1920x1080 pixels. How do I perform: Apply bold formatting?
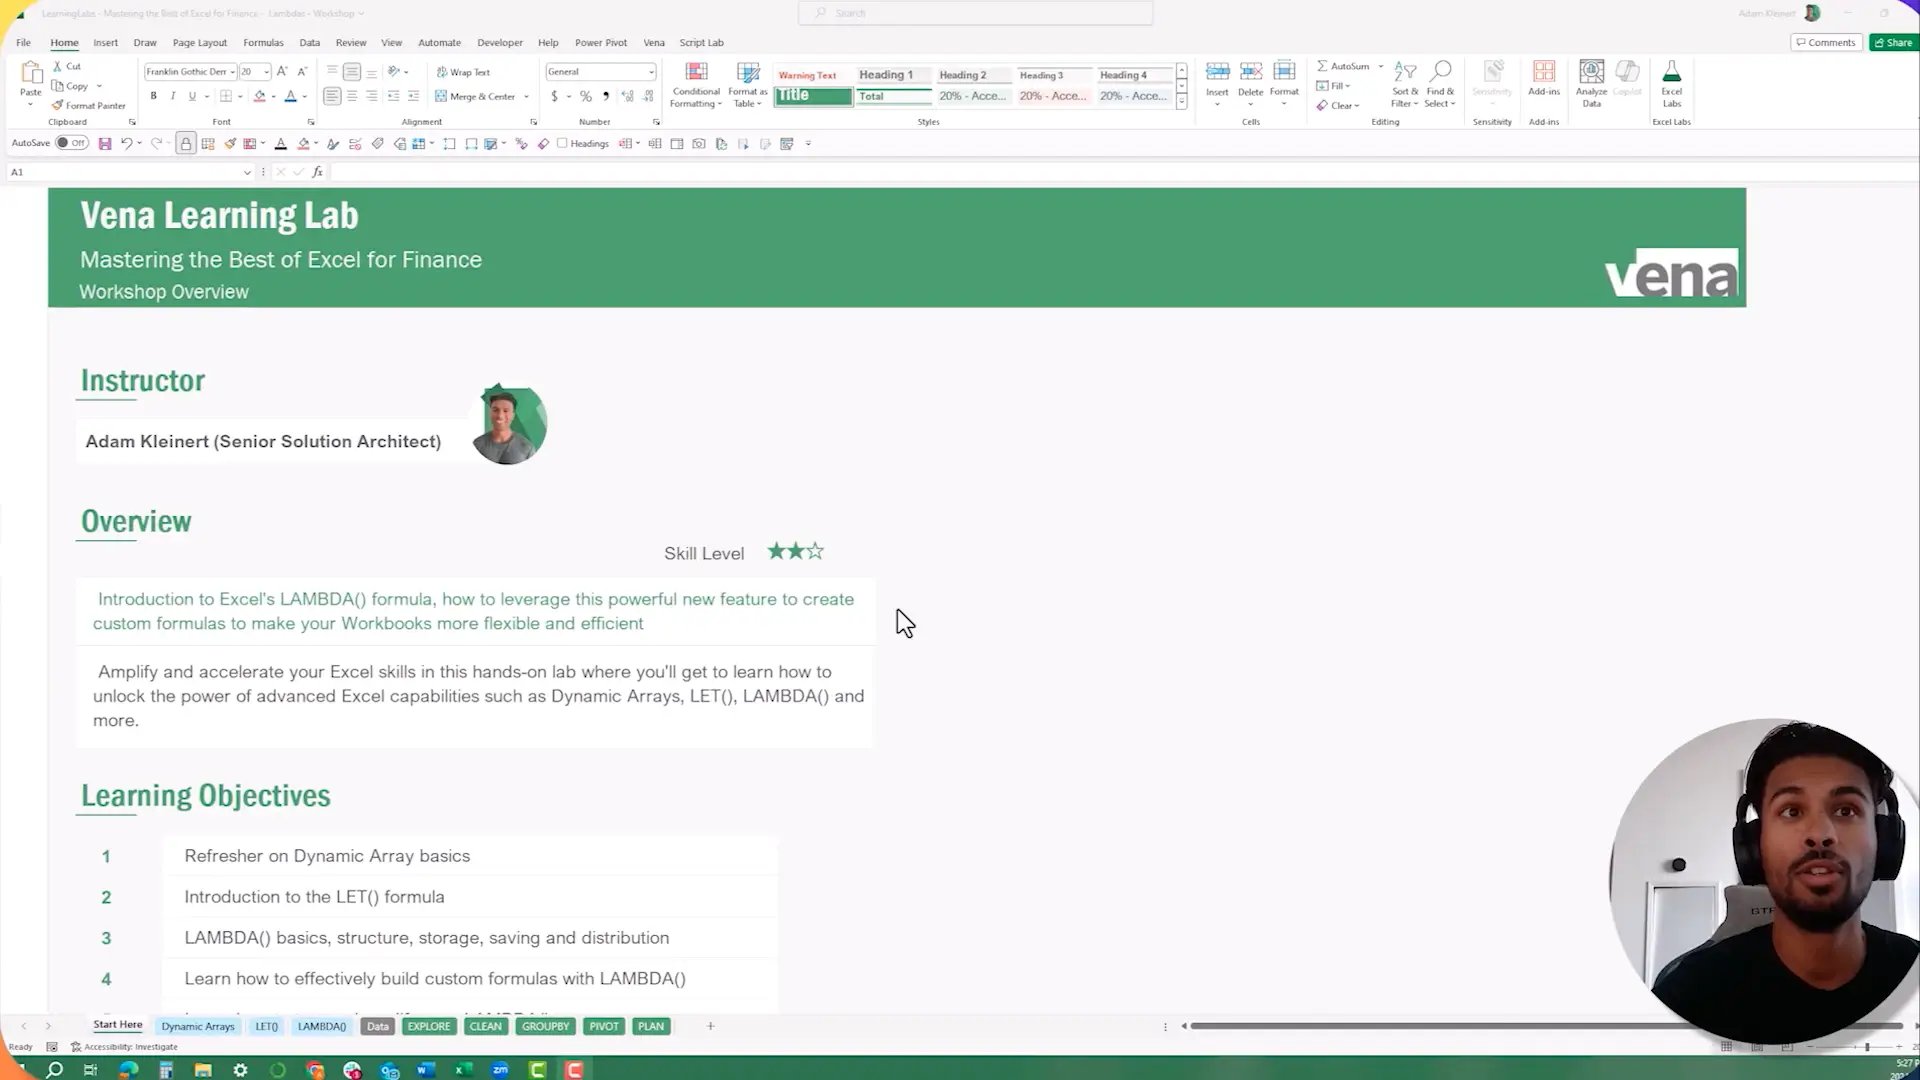tap(153, 96)
